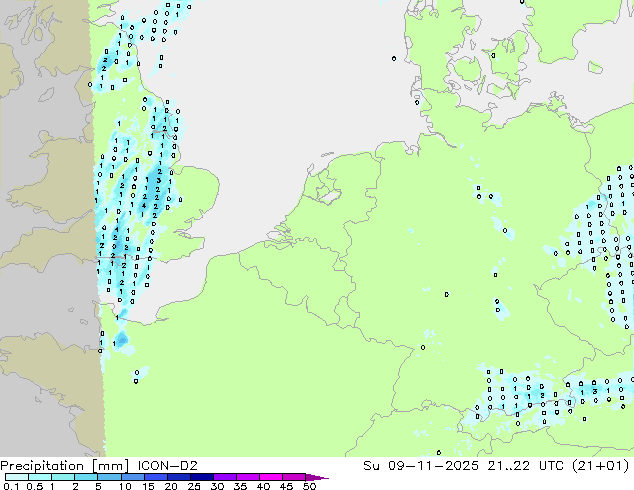Select the 45–50 mm legend swatch
Viewport: 634px width, 490px height.
293,477
